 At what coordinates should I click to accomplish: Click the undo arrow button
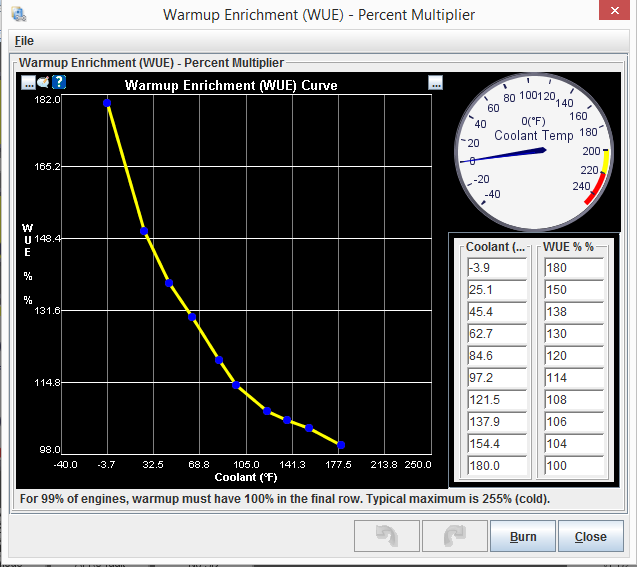[386, 537]
